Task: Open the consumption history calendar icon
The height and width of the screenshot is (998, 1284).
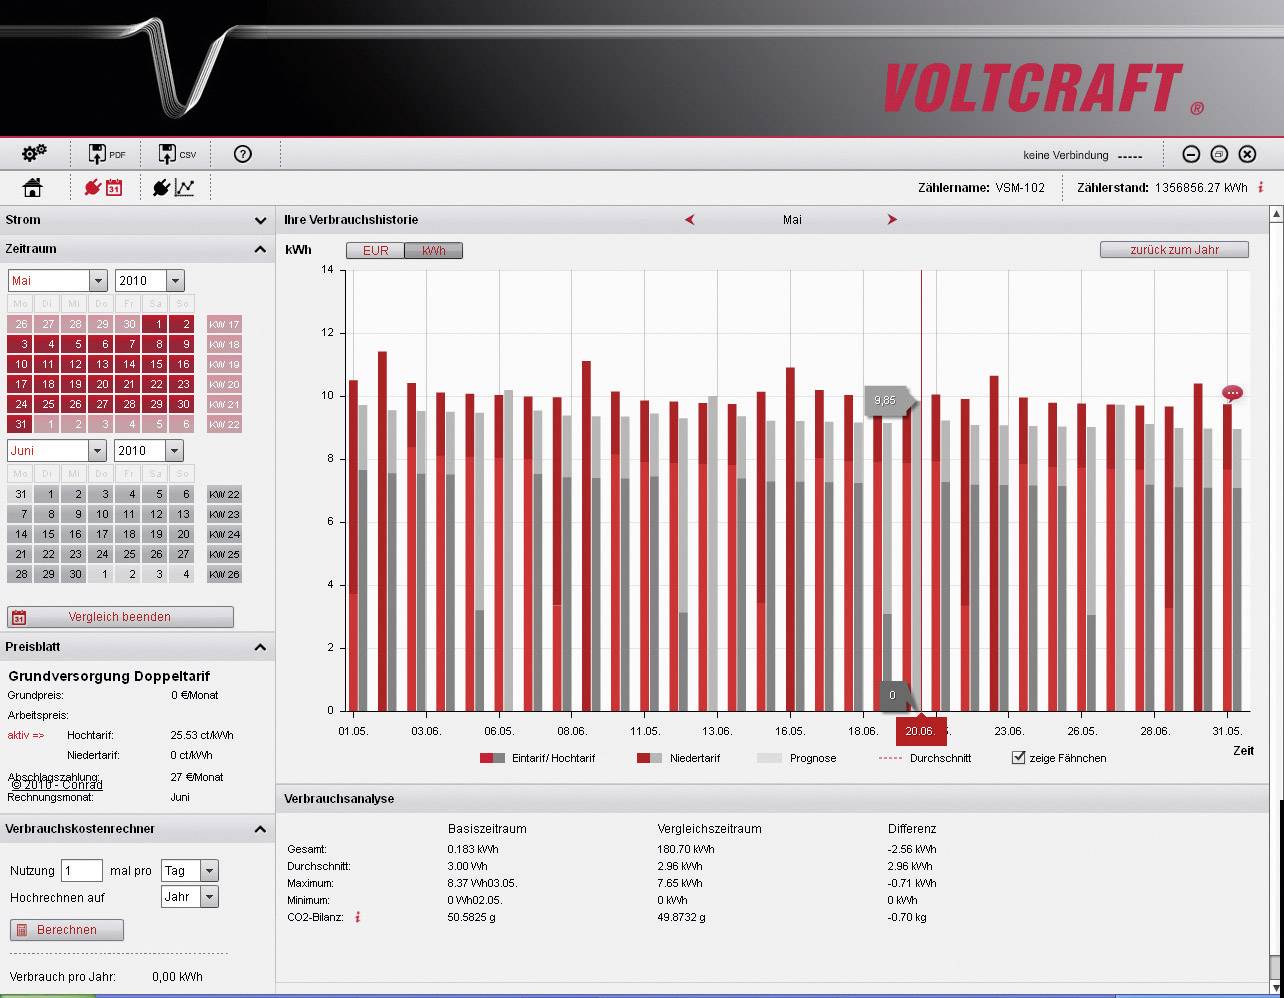Action: [103, 187]
